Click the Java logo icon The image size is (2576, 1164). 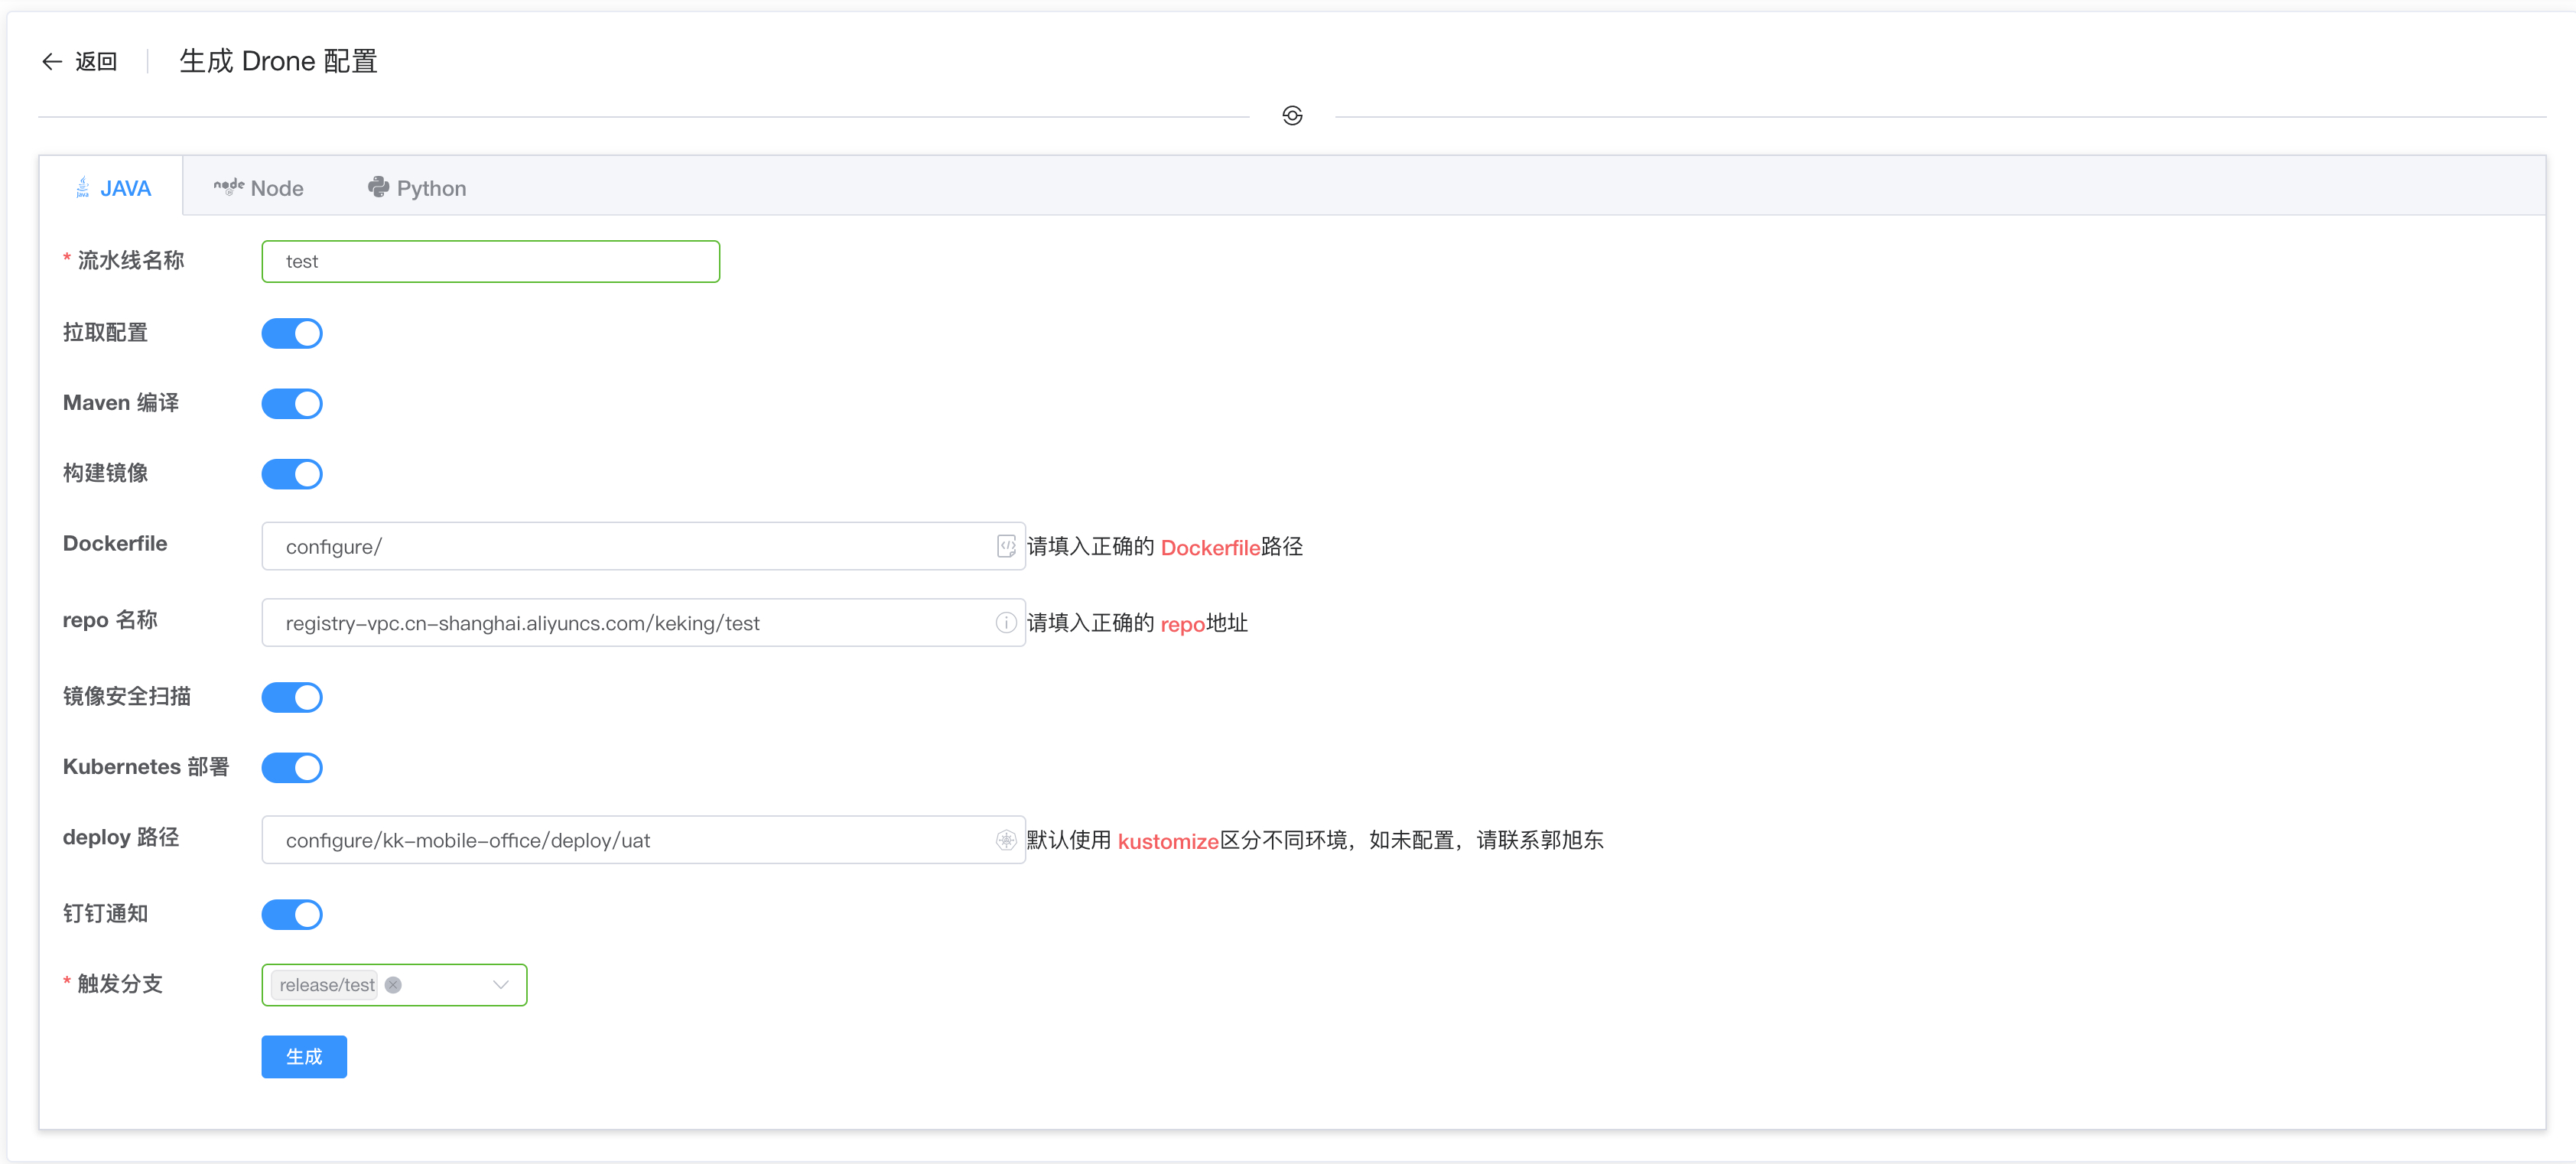point(83,187)
